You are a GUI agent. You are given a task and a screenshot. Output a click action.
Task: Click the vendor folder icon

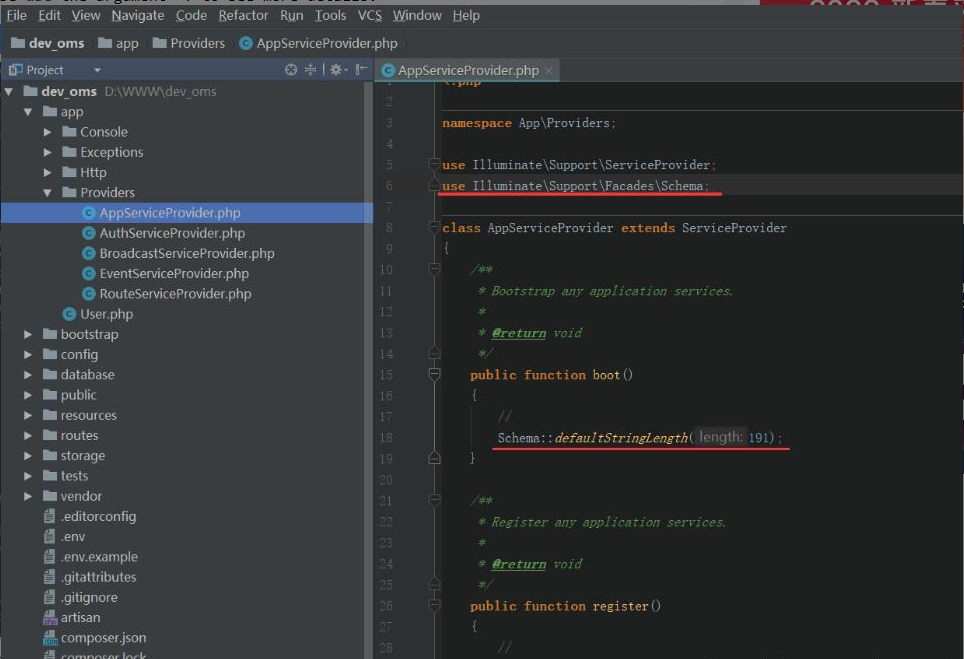pyautogui.click(x=50, y=496)
